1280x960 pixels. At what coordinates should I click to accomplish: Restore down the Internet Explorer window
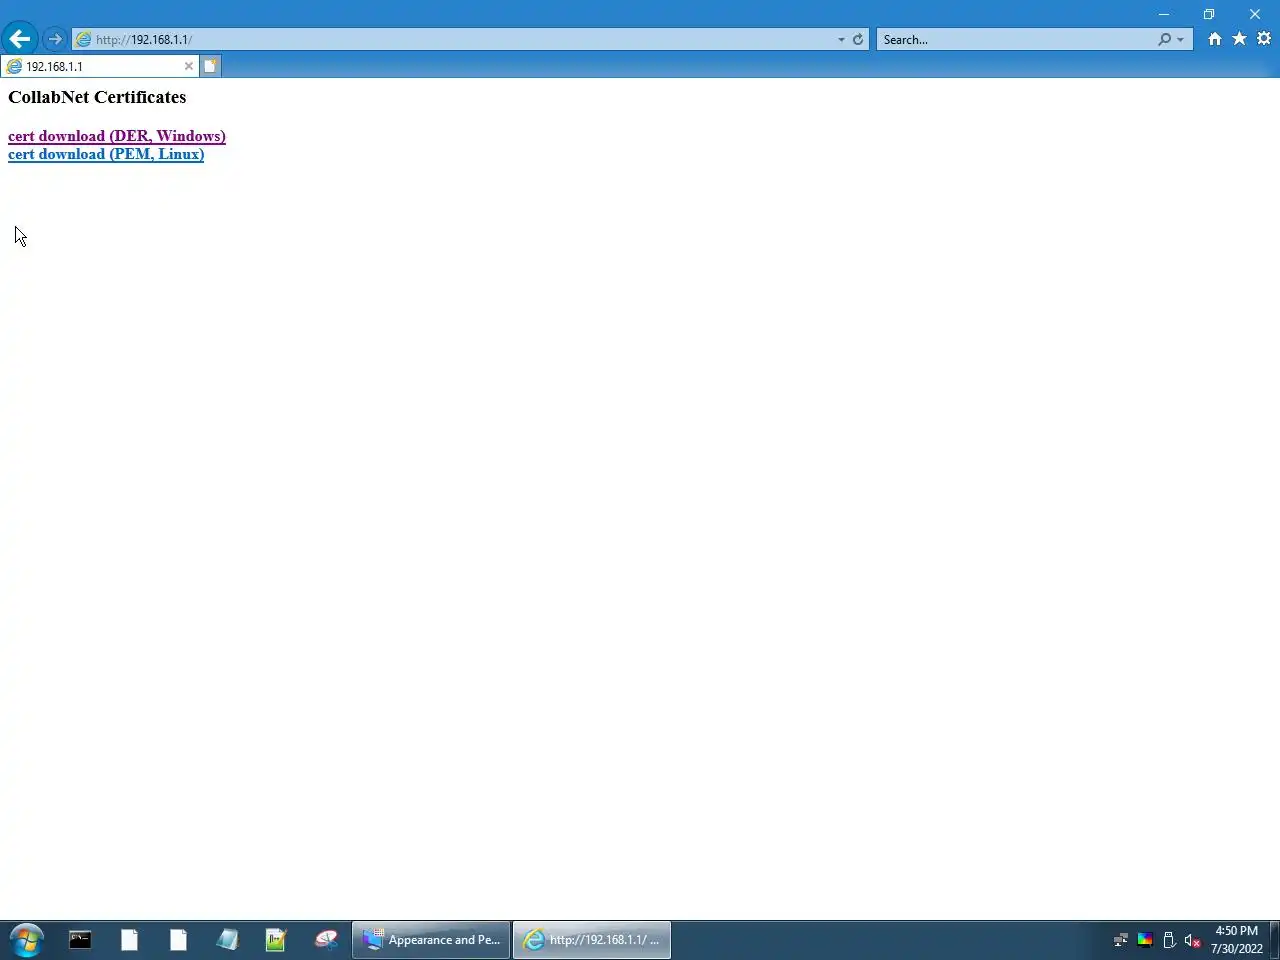[1209, 14]
